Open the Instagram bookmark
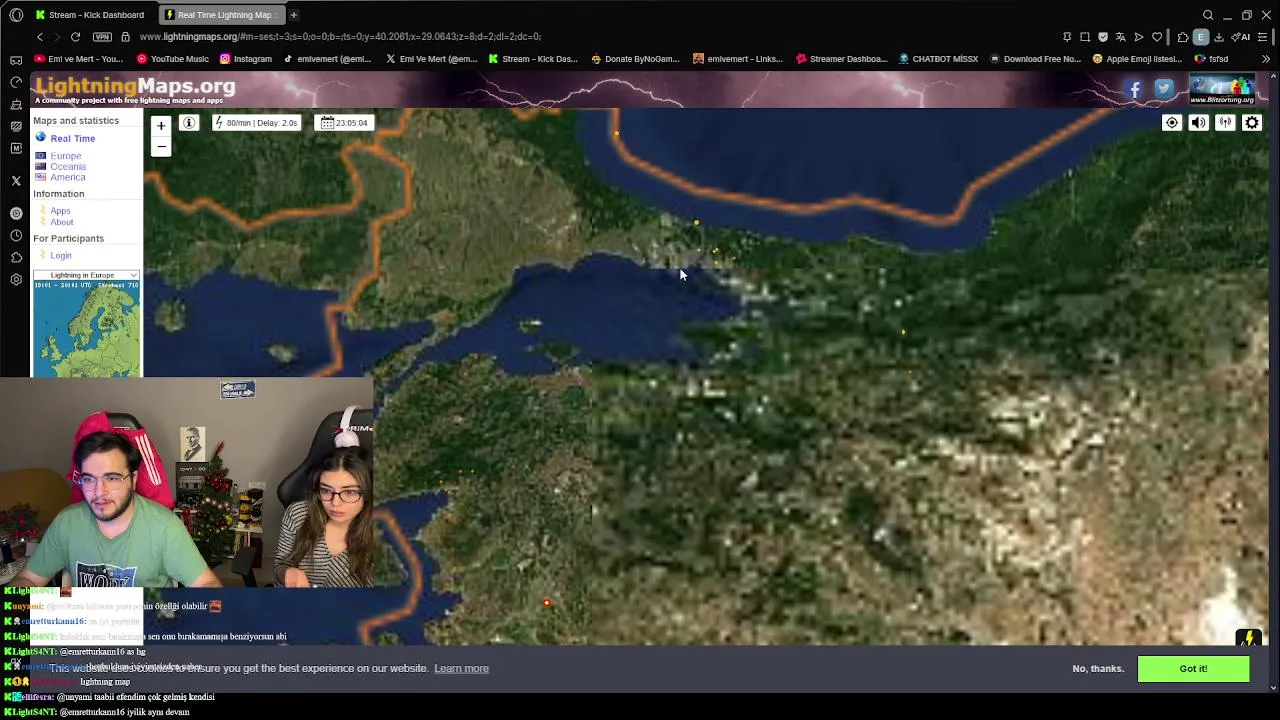This screenshot has width=1280, height=720. [246, 59]
